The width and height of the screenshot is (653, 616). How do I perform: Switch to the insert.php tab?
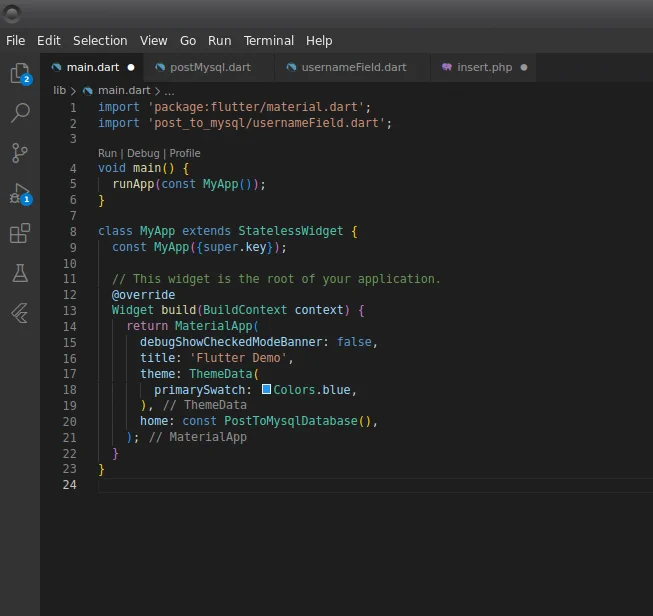click(x=484, y=67)
